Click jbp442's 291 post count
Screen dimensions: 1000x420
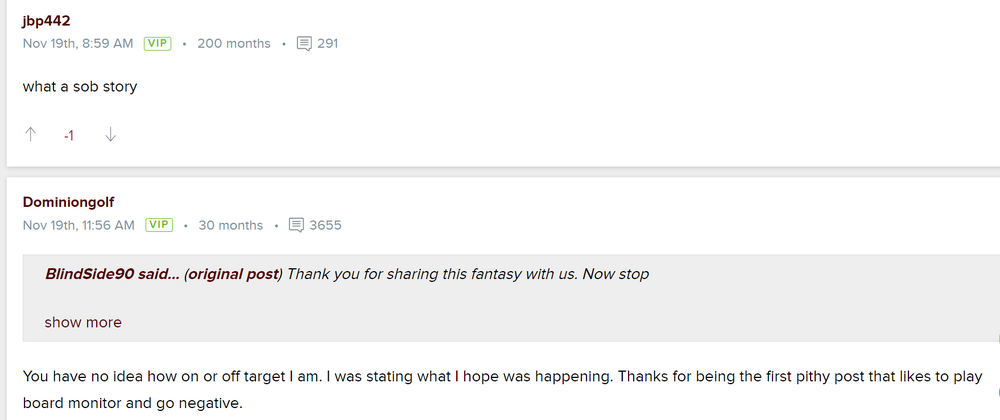328,44
